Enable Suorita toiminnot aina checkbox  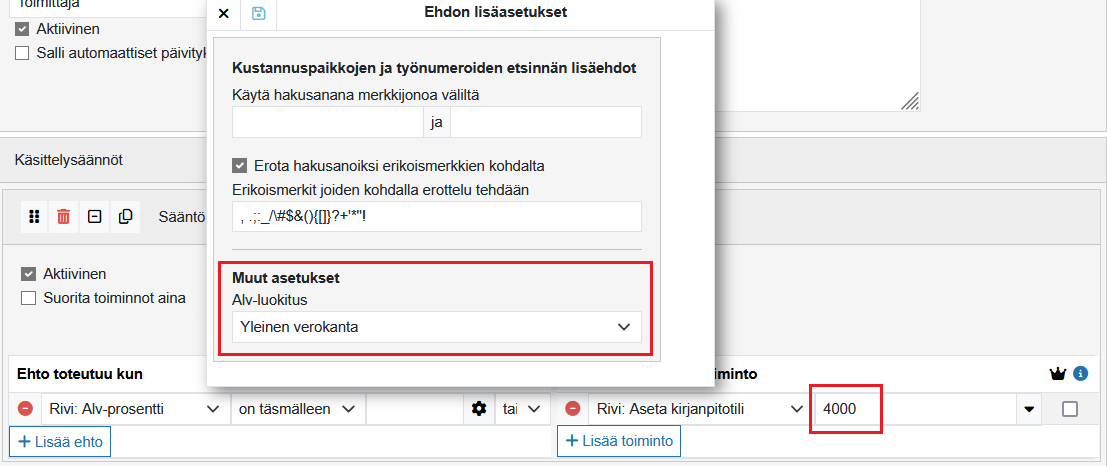28,298
